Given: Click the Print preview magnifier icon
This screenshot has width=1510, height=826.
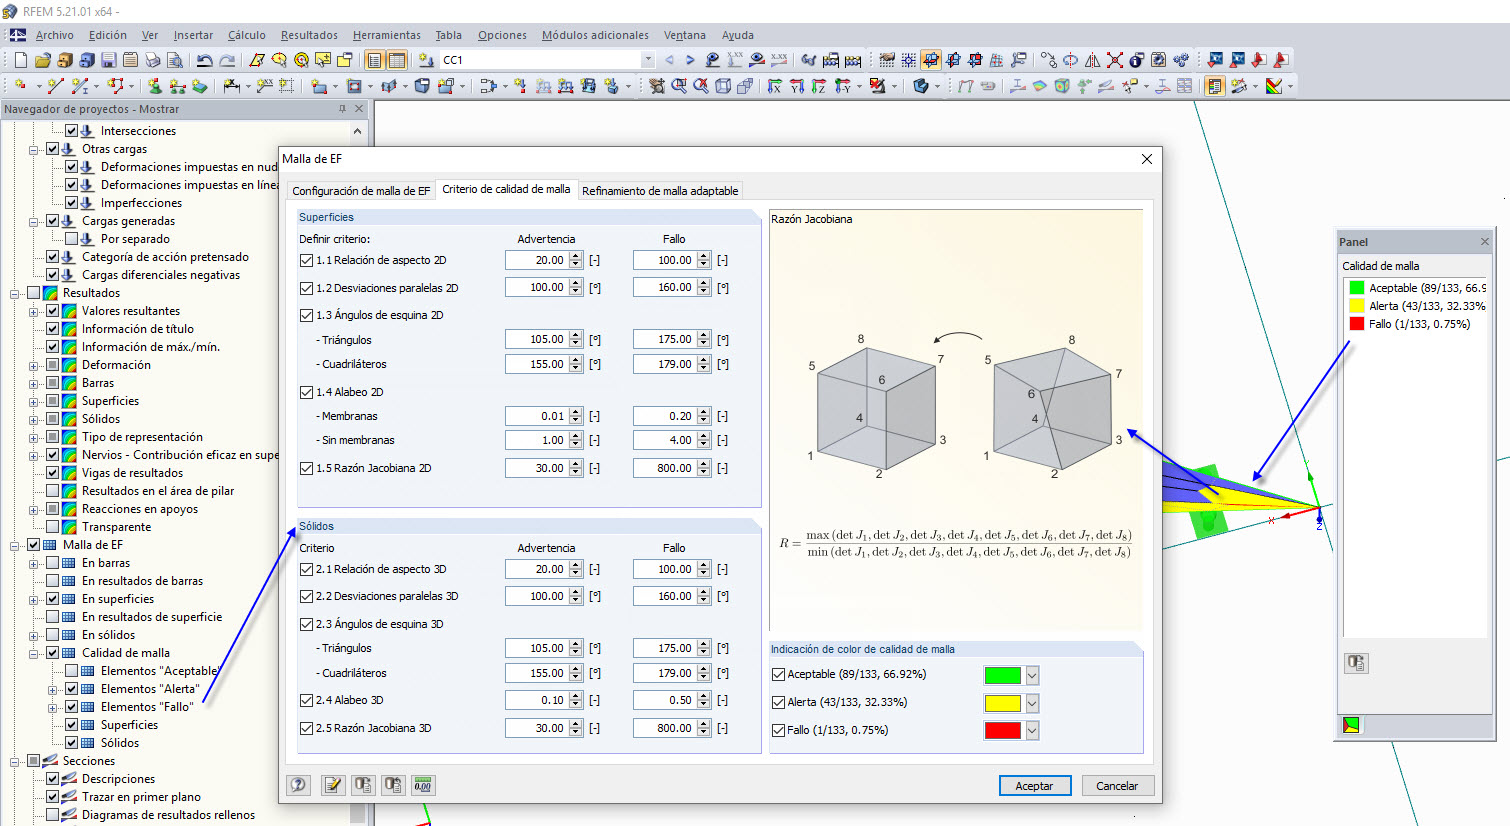Looking at the screenshot, I should coord(174,60).
